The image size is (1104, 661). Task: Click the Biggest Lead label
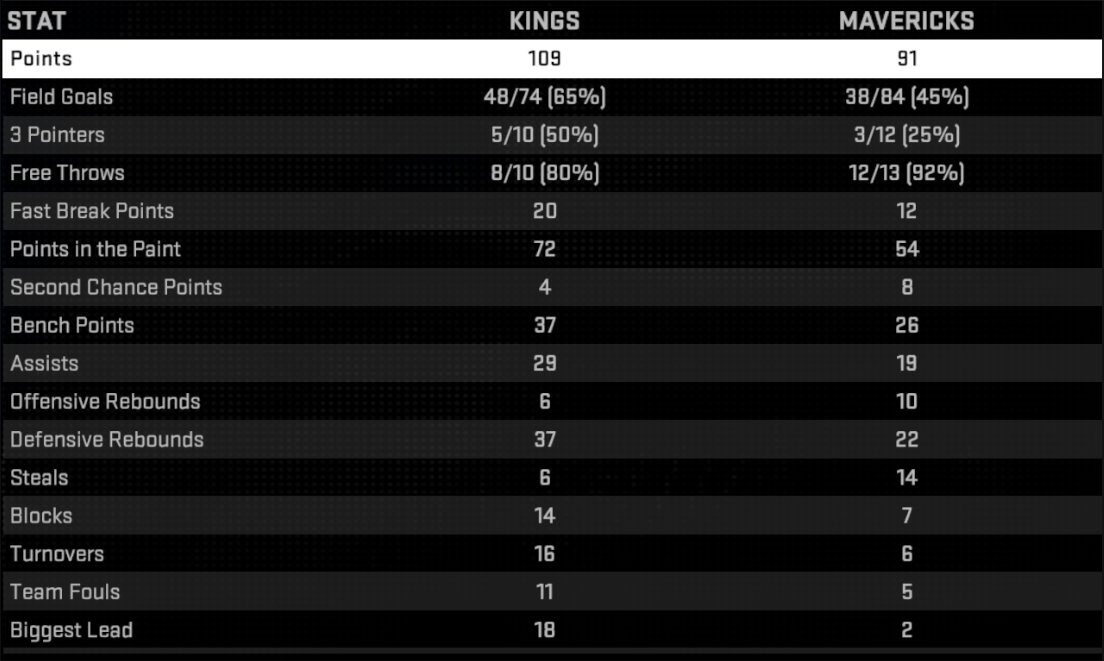(x=71, y=630)
